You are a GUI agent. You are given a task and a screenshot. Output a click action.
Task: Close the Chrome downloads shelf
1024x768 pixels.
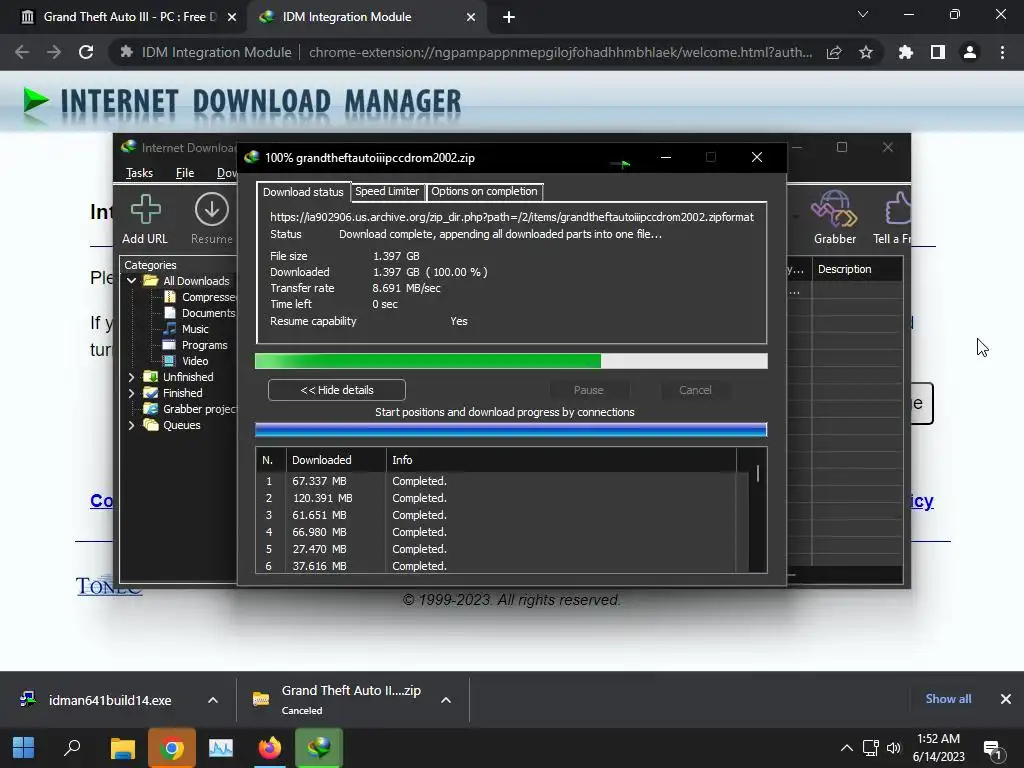click(x=1006, y=699)
